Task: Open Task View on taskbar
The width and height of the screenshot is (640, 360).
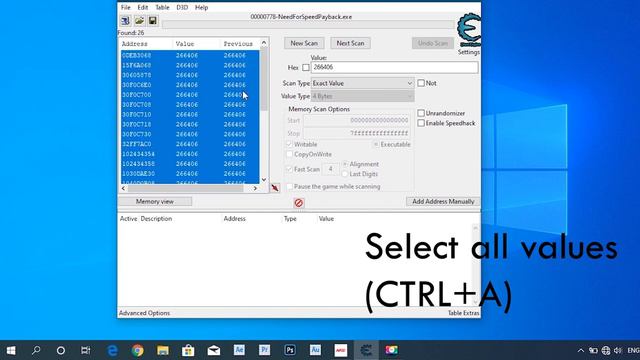Action: (85, 350)
